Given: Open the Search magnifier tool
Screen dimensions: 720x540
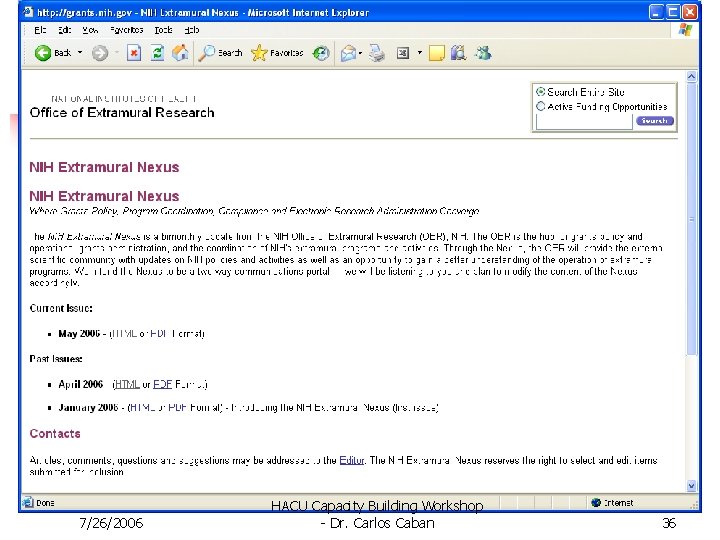Looking at the screenshot, I should (207, 53).
